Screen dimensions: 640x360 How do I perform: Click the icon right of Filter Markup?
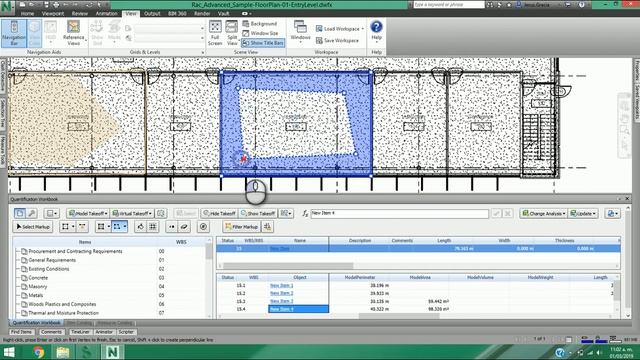[x=267, y=227]
